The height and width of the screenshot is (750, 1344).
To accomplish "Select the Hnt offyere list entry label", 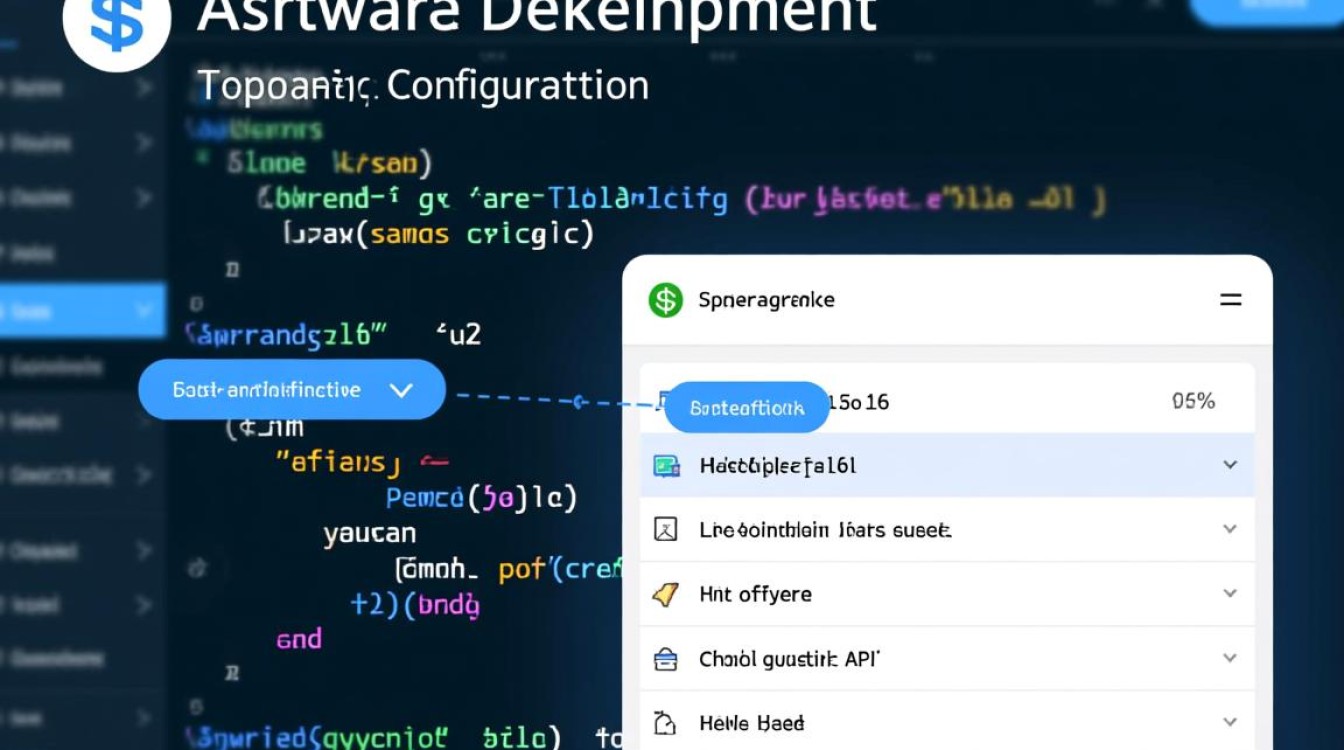I will point(755,595).
